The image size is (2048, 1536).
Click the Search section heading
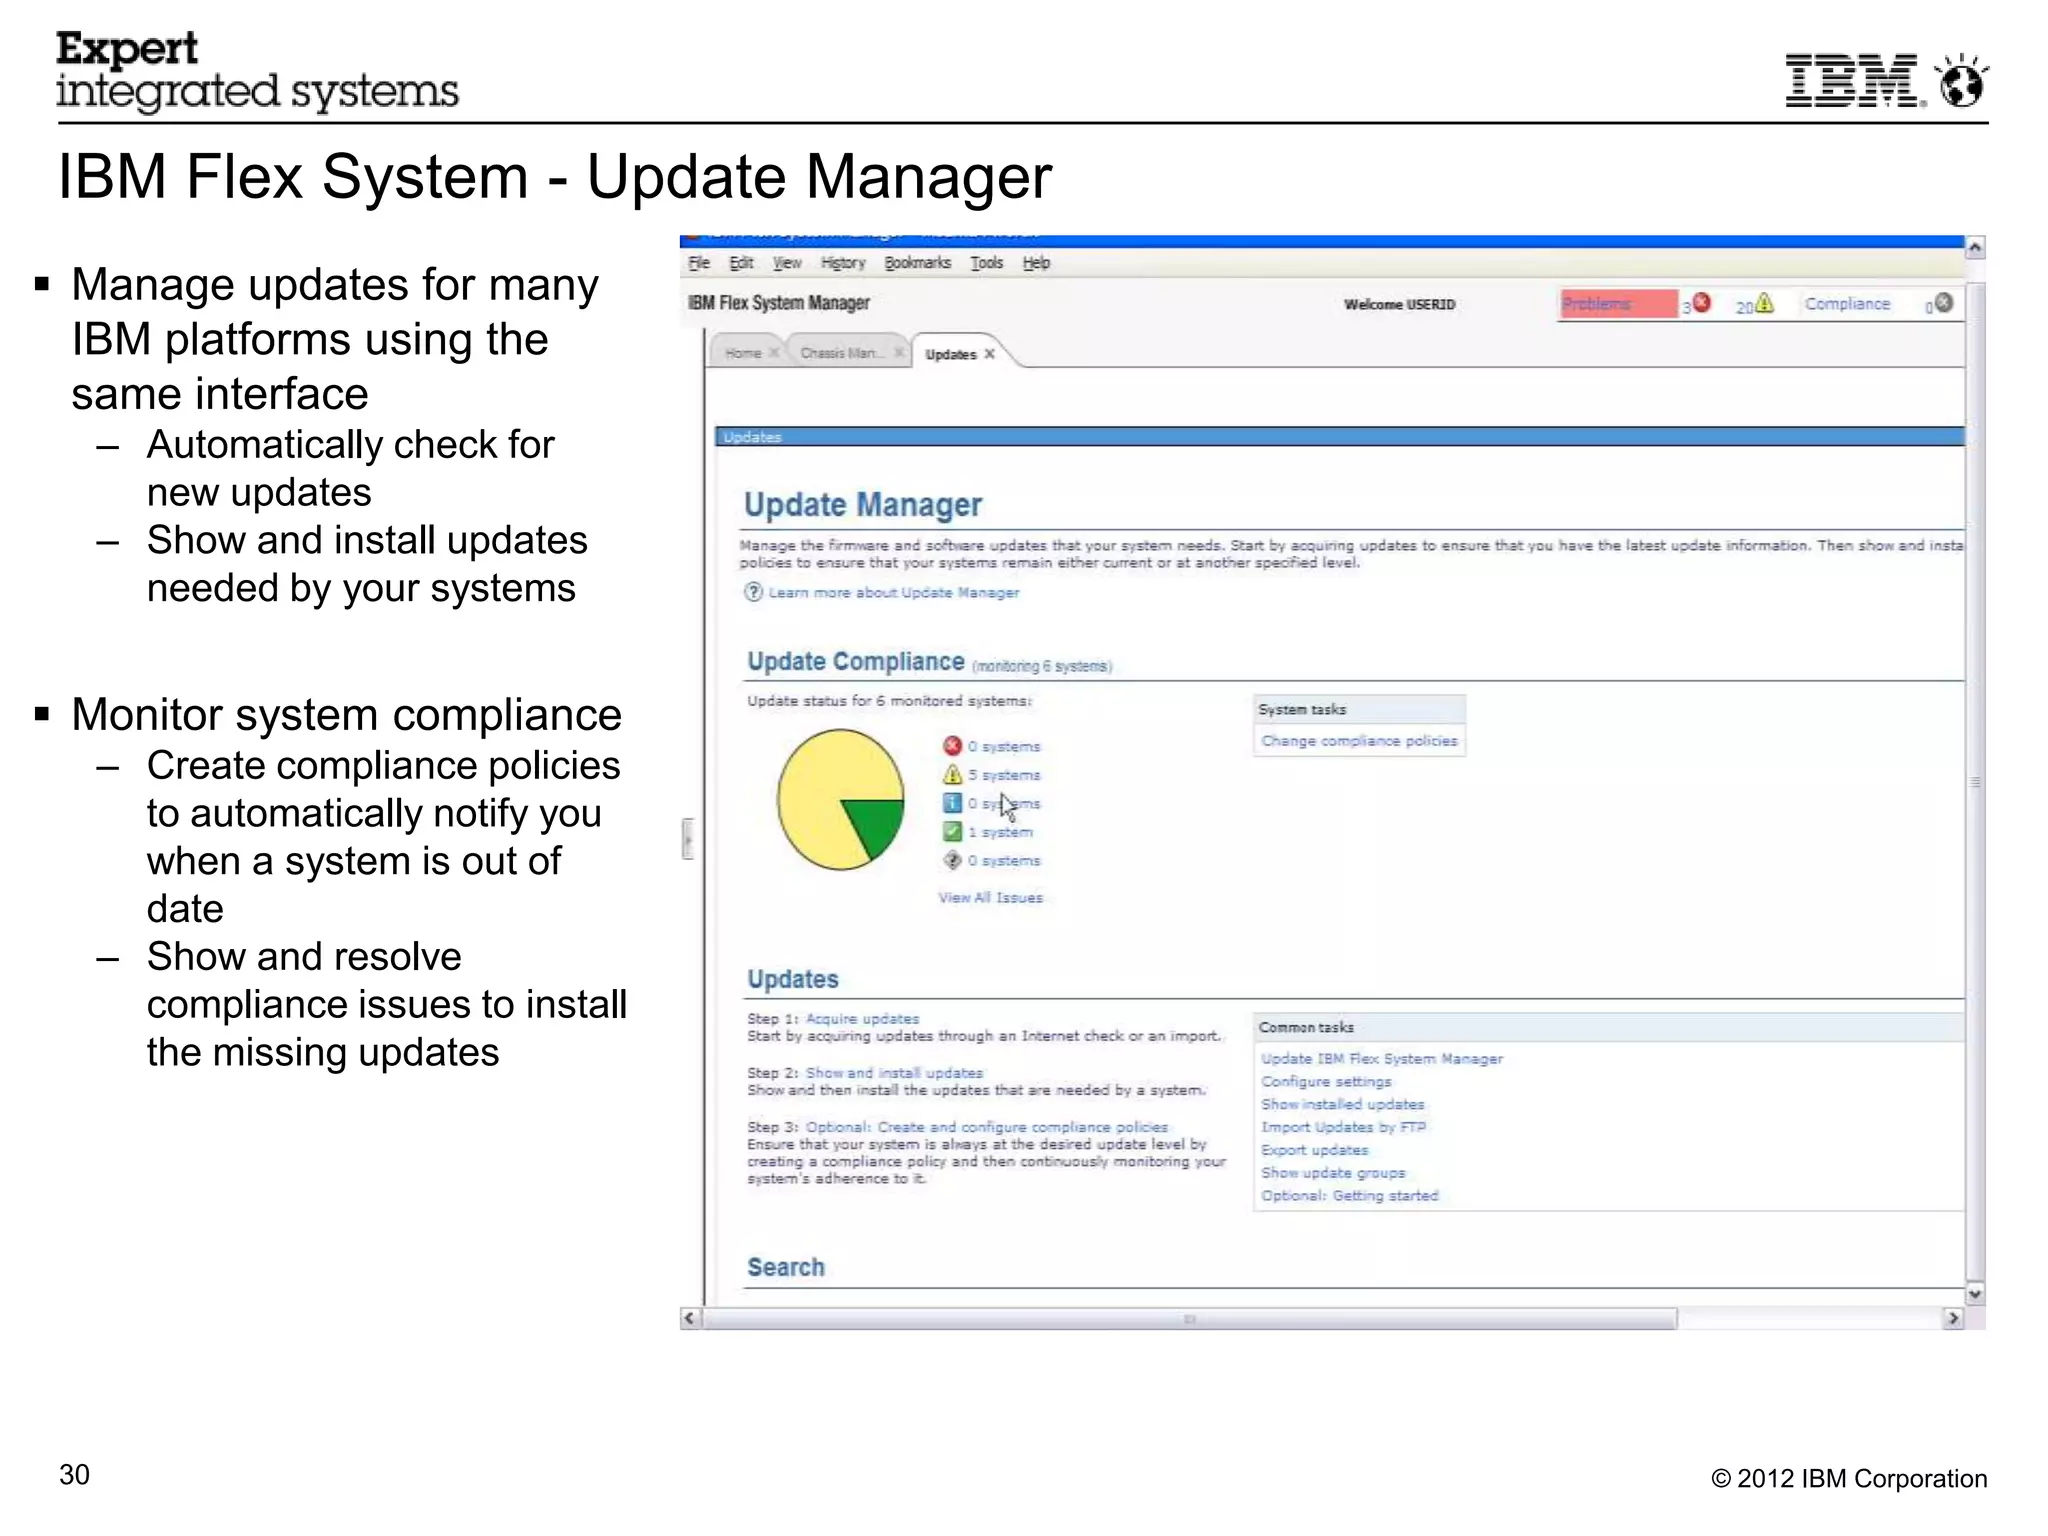pyautogui.click(x=786, y=1268)
